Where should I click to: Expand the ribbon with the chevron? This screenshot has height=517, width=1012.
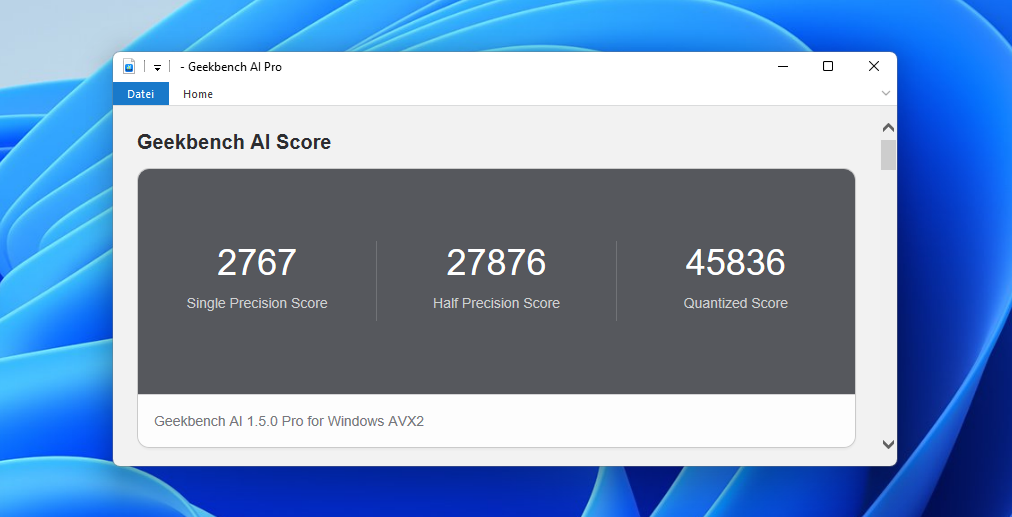click(886, 94)
